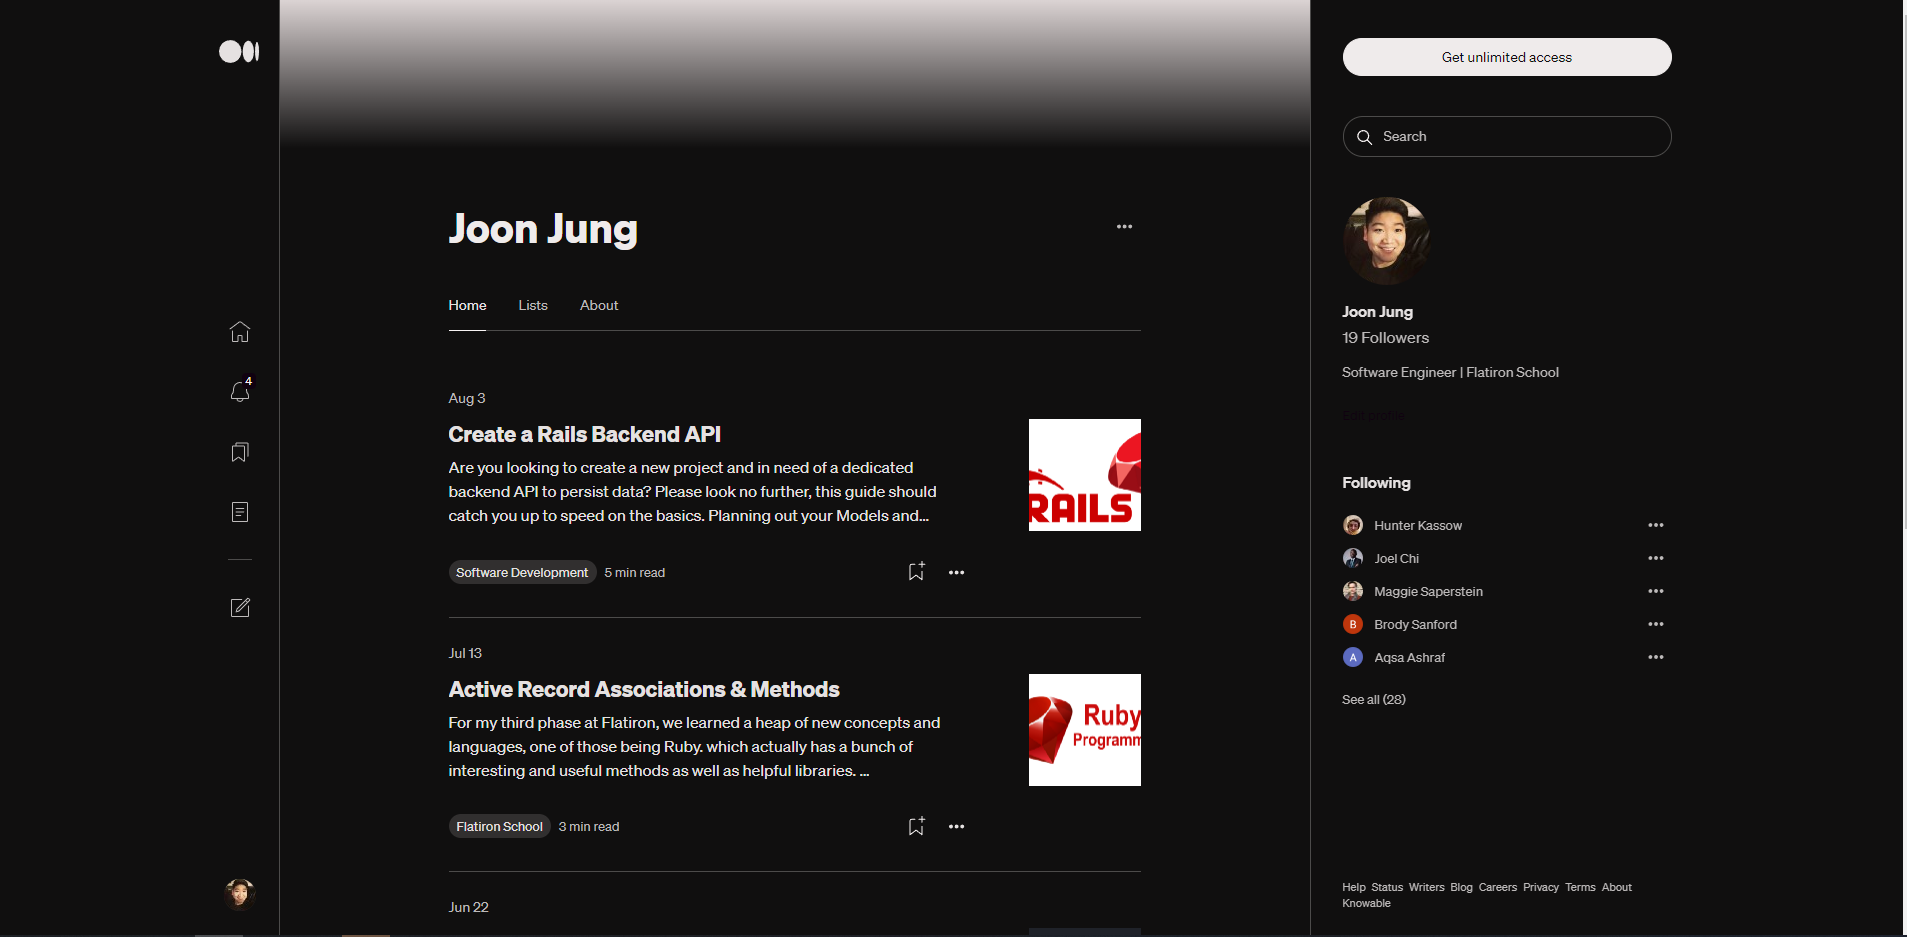The height and width of the screenshot is (937, 1907).
Task: Click the Get unlimited access button
Action: [1506, 57]
